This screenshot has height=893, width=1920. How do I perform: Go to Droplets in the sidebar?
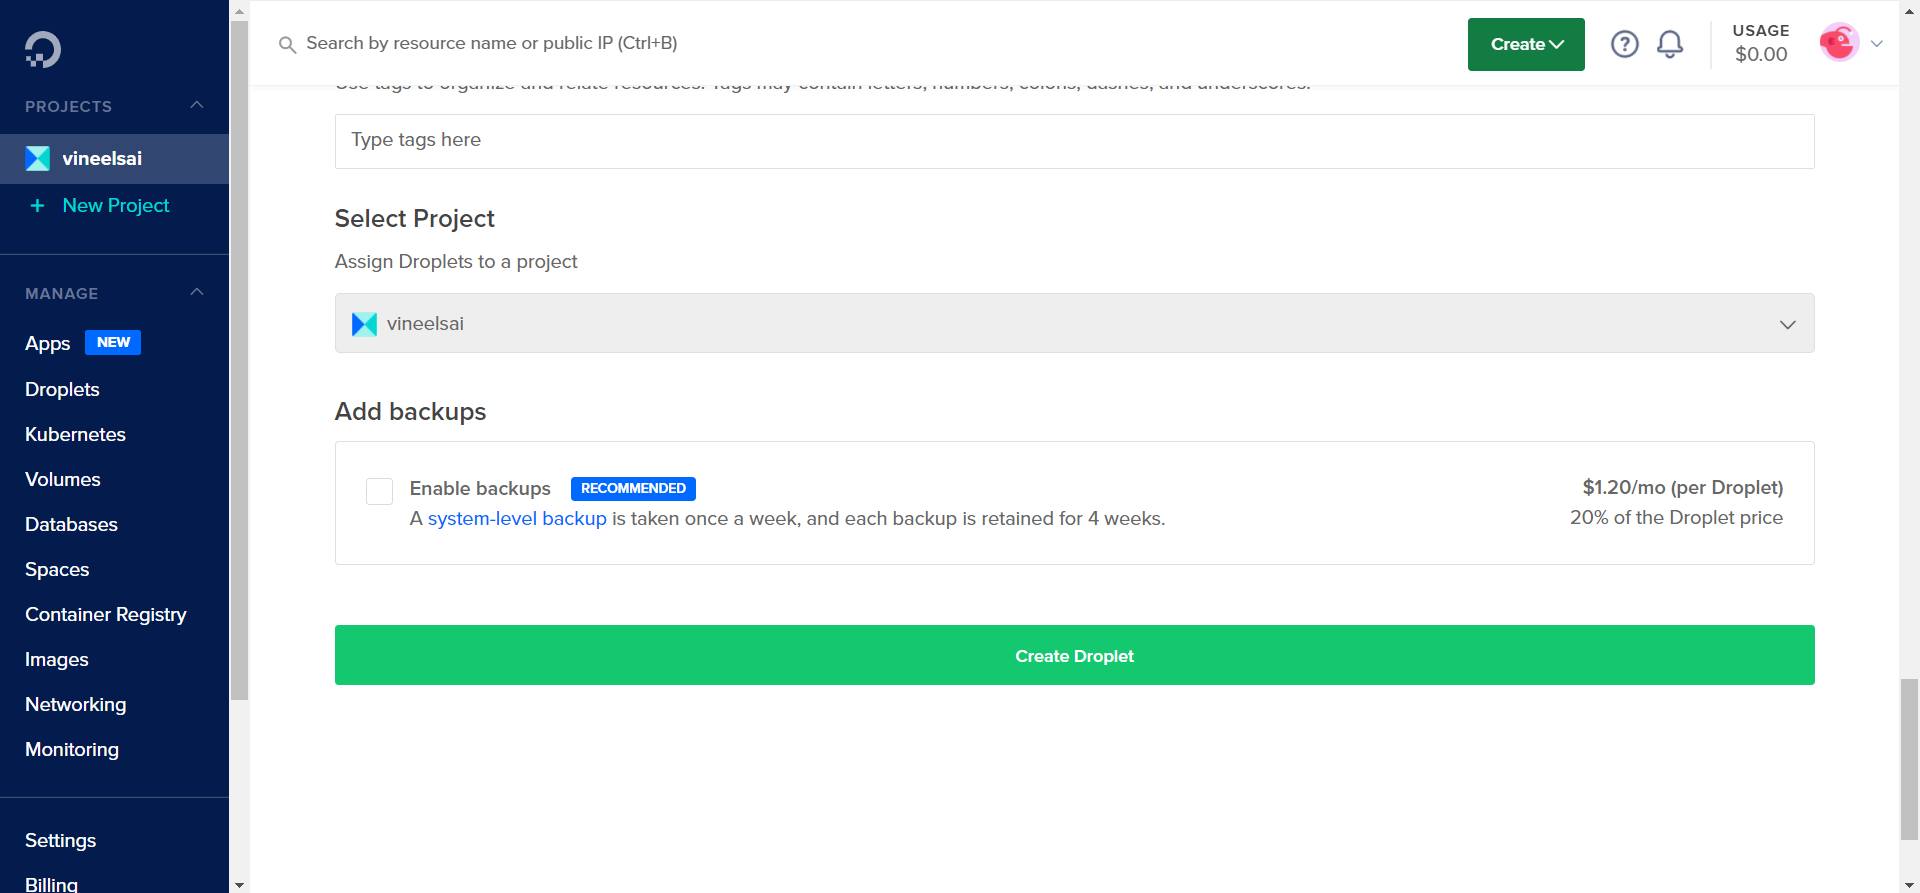[62, 389]
